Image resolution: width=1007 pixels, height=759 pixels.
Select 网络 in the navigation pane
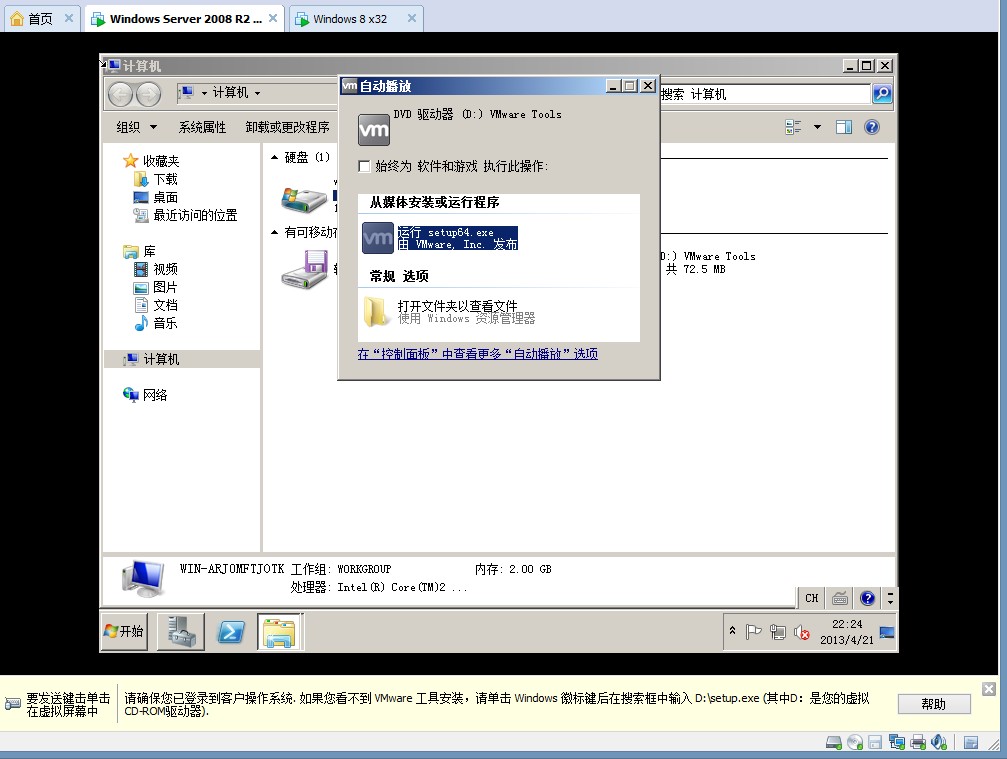[145, 395]
